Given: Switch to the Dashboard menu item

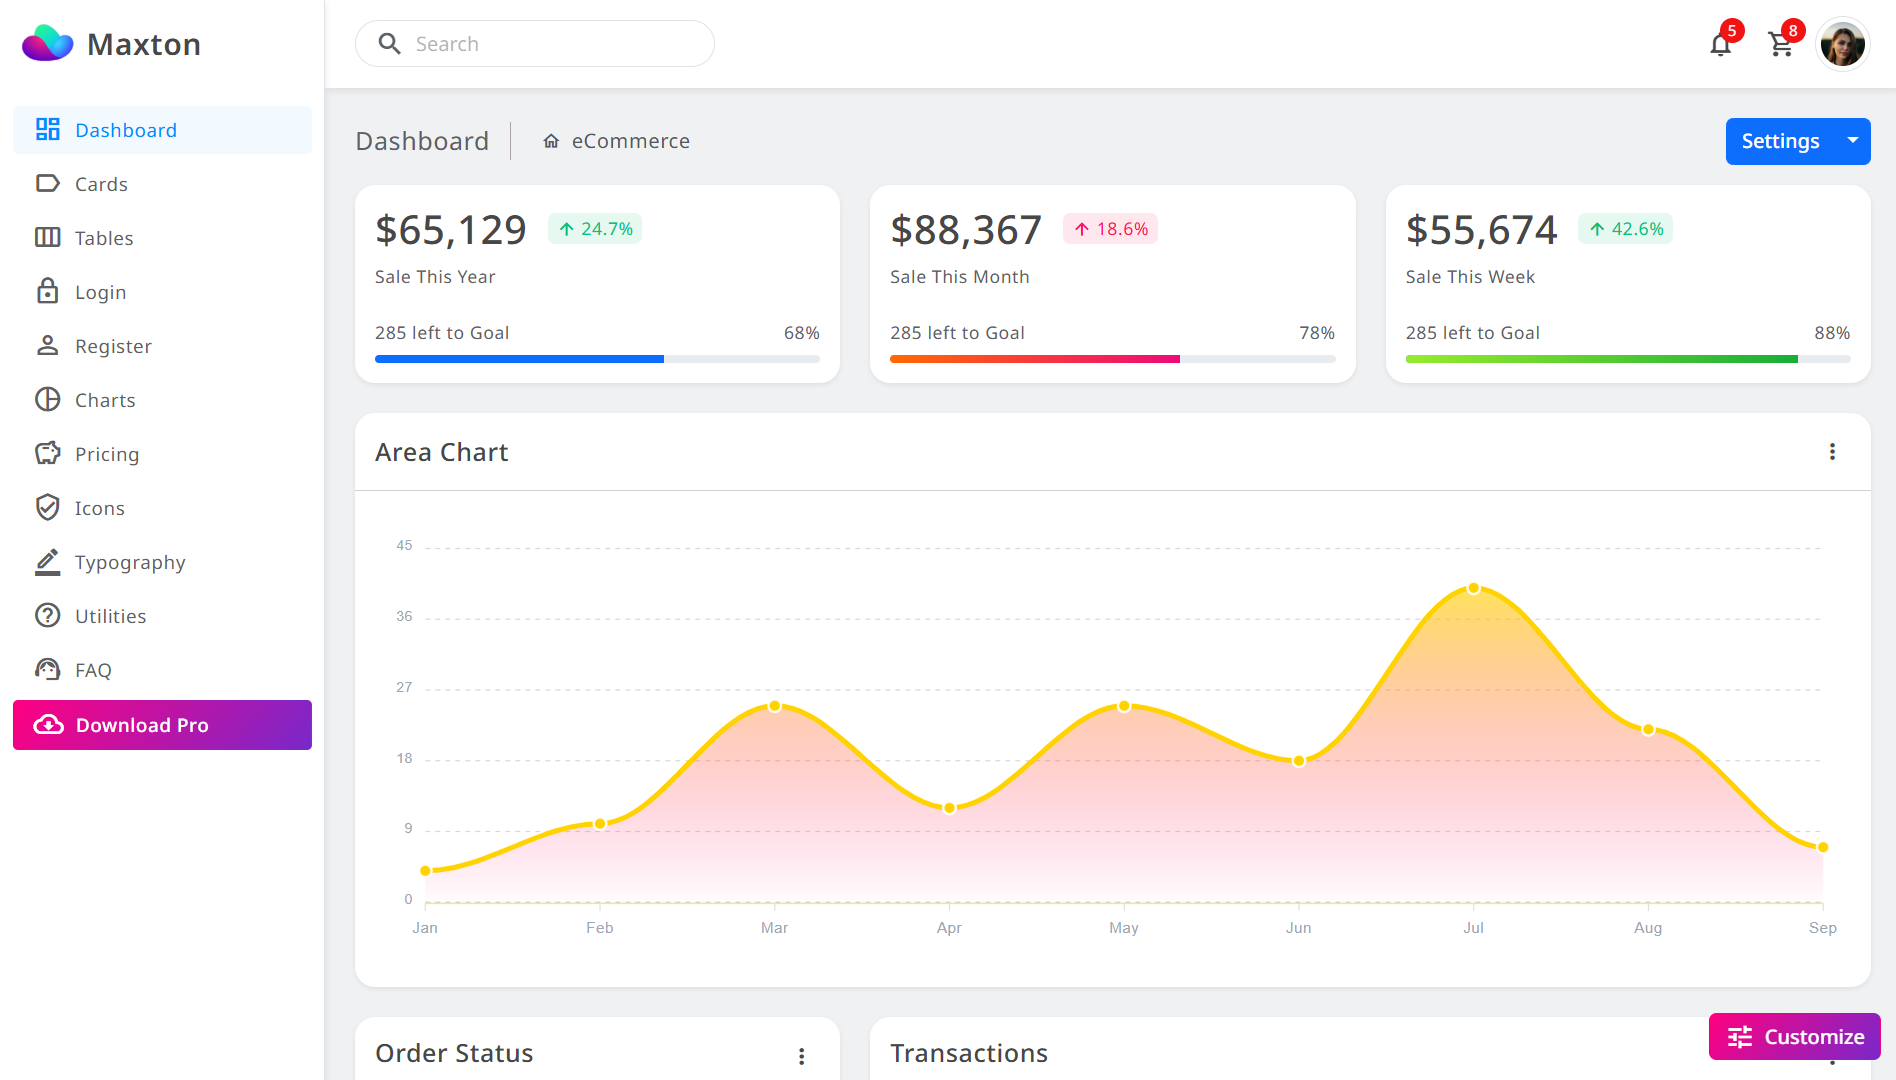Looking at the screenshot, I should tap(126, 130).
